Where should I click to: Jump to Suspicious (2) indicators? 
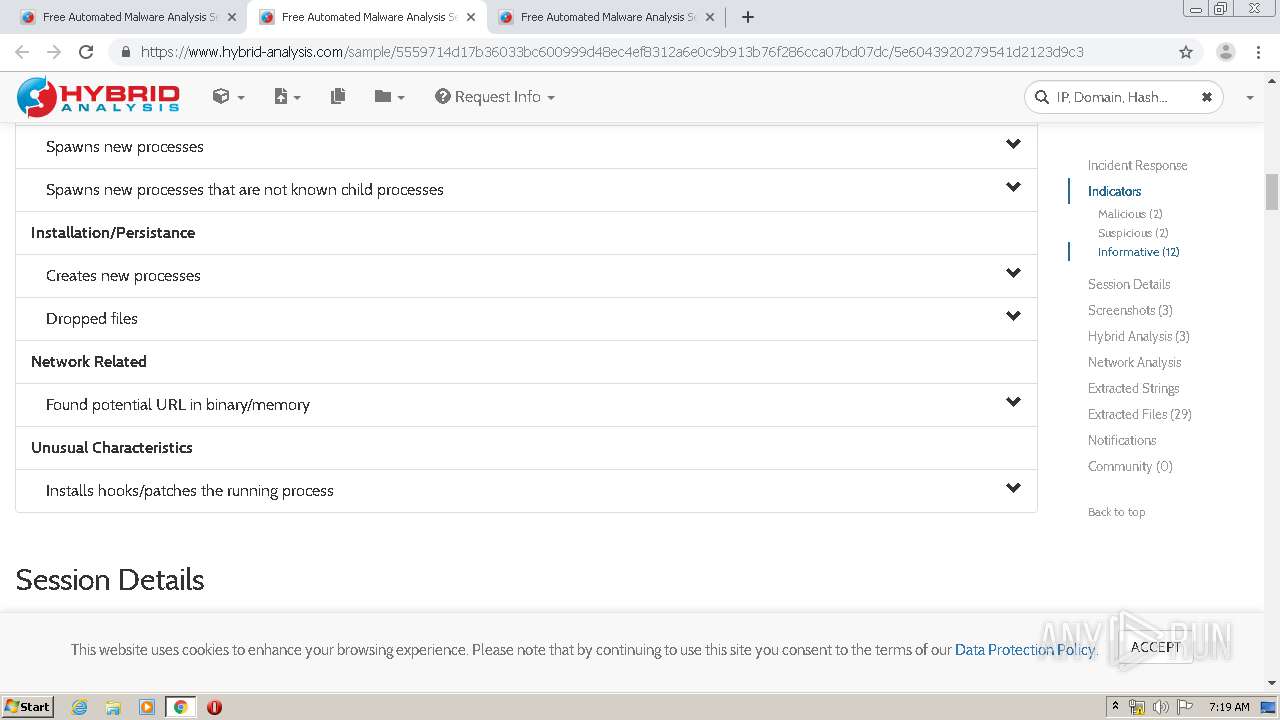click(1133, 233)
